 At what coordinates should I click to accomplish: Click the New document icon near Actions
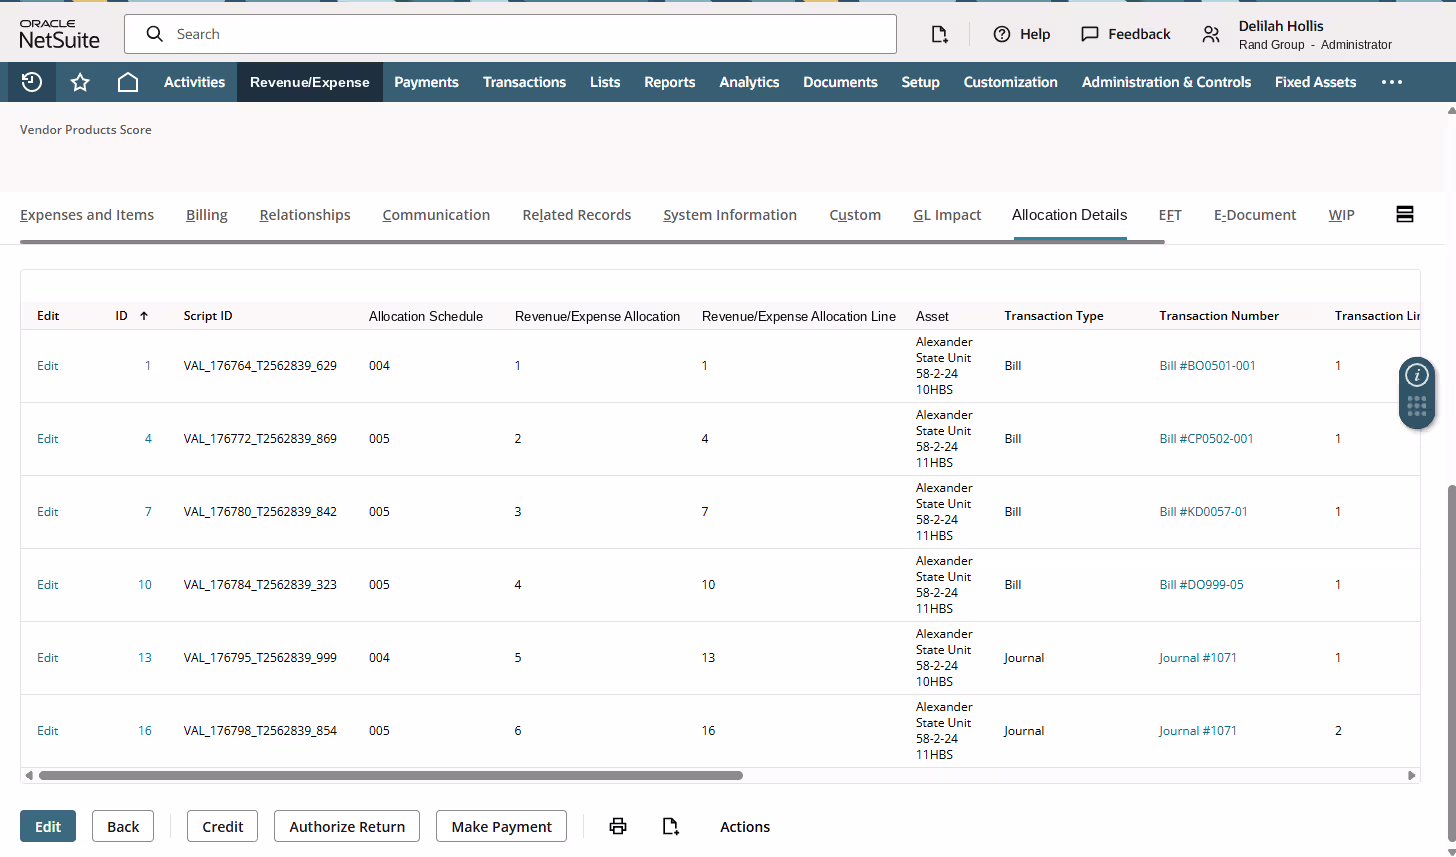(671, 826)
